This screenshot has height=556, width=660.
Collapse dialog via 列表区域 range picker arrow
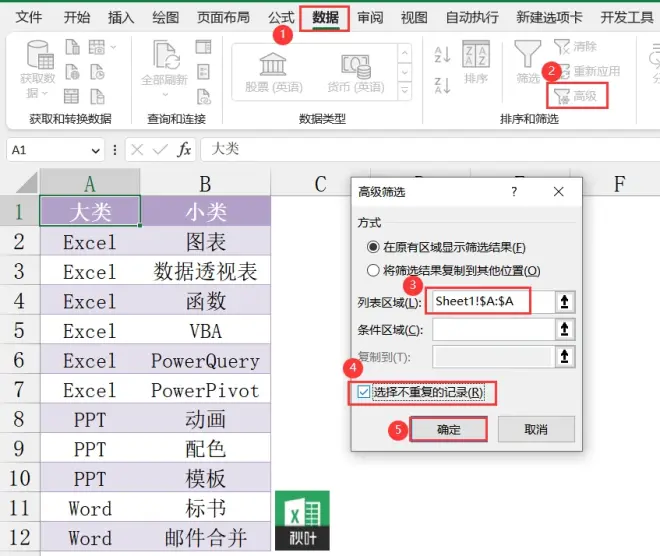point(564,301)
